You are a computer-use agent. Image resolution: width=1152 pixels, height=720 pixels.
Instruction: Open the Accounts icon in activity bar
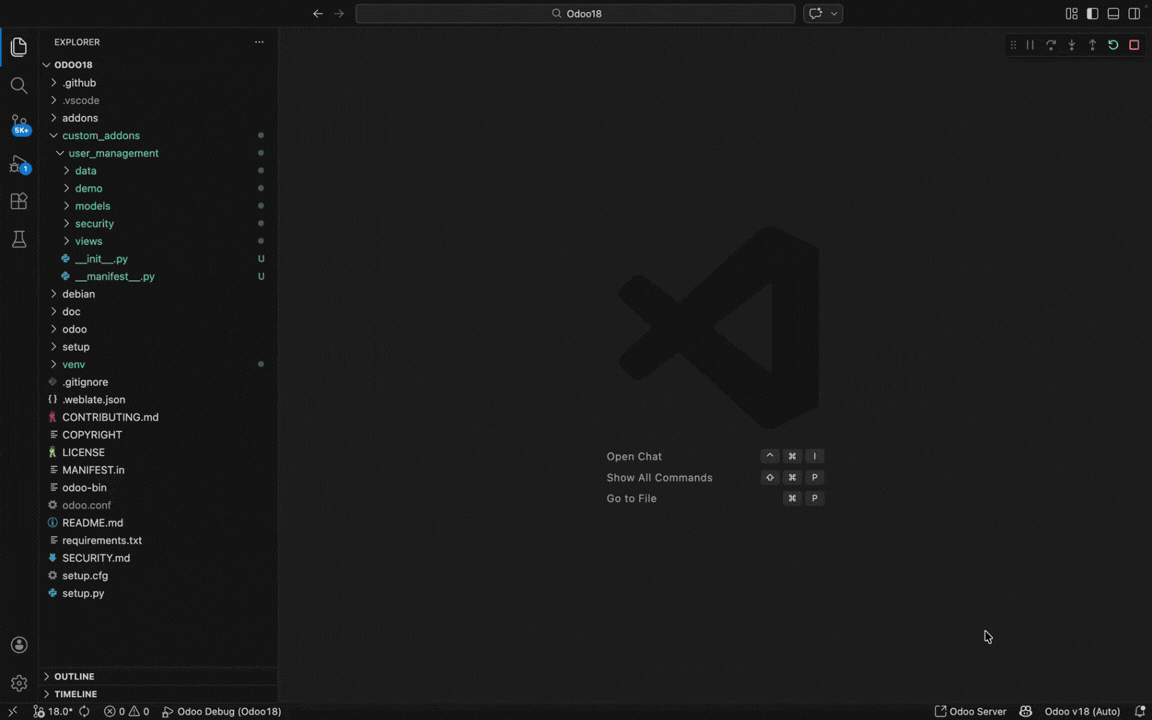(x=19, y=645)
